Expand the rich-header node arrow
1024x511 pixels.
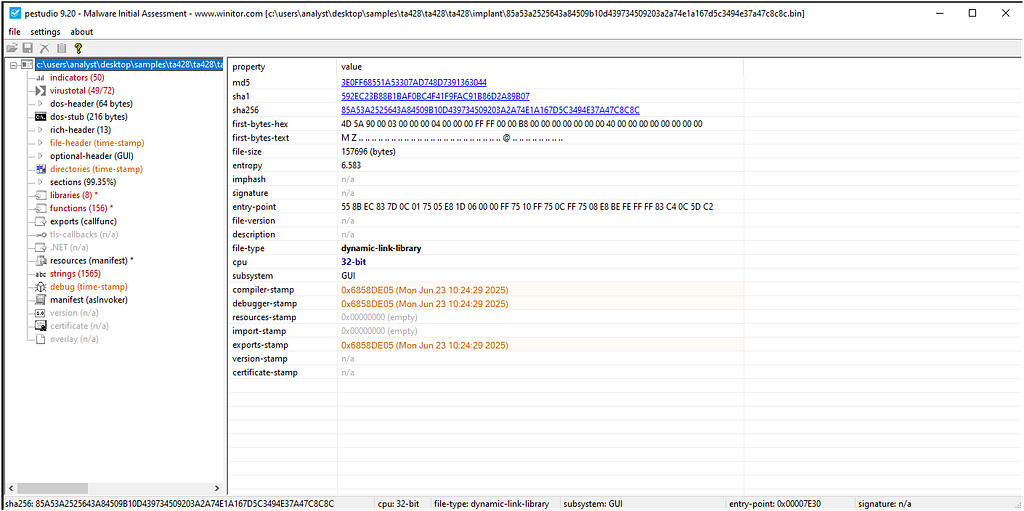click(x=40, y=130)
